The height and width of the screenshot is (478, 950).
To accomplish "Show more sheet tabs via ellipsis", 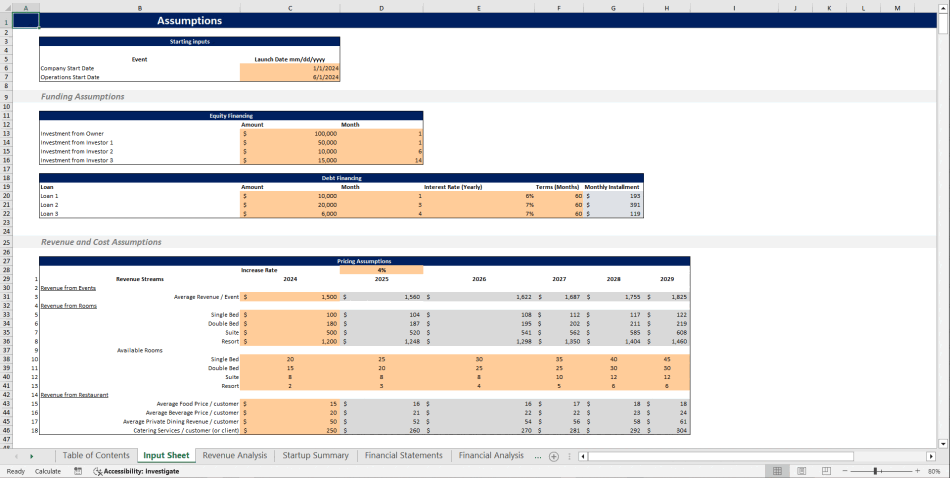I will (538, 456).
